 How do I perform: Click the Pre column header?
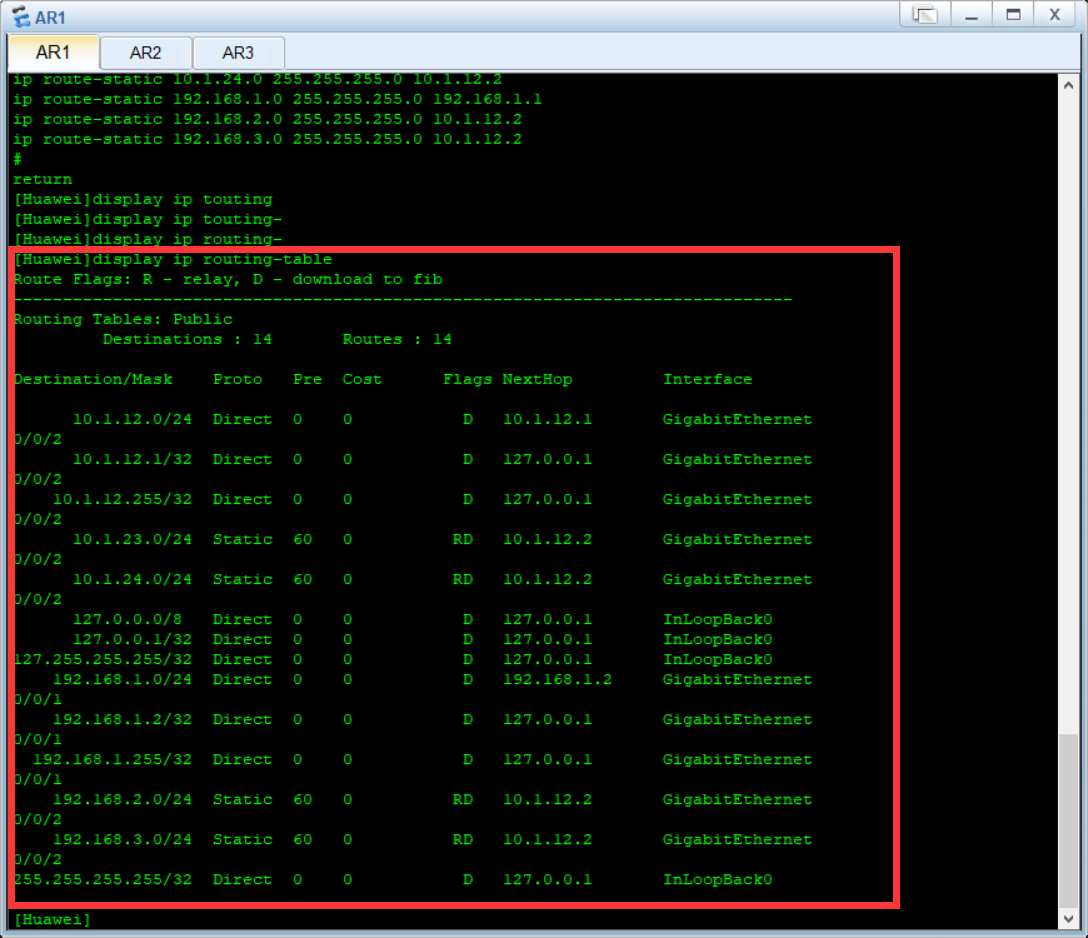click(x=307, y=380)
